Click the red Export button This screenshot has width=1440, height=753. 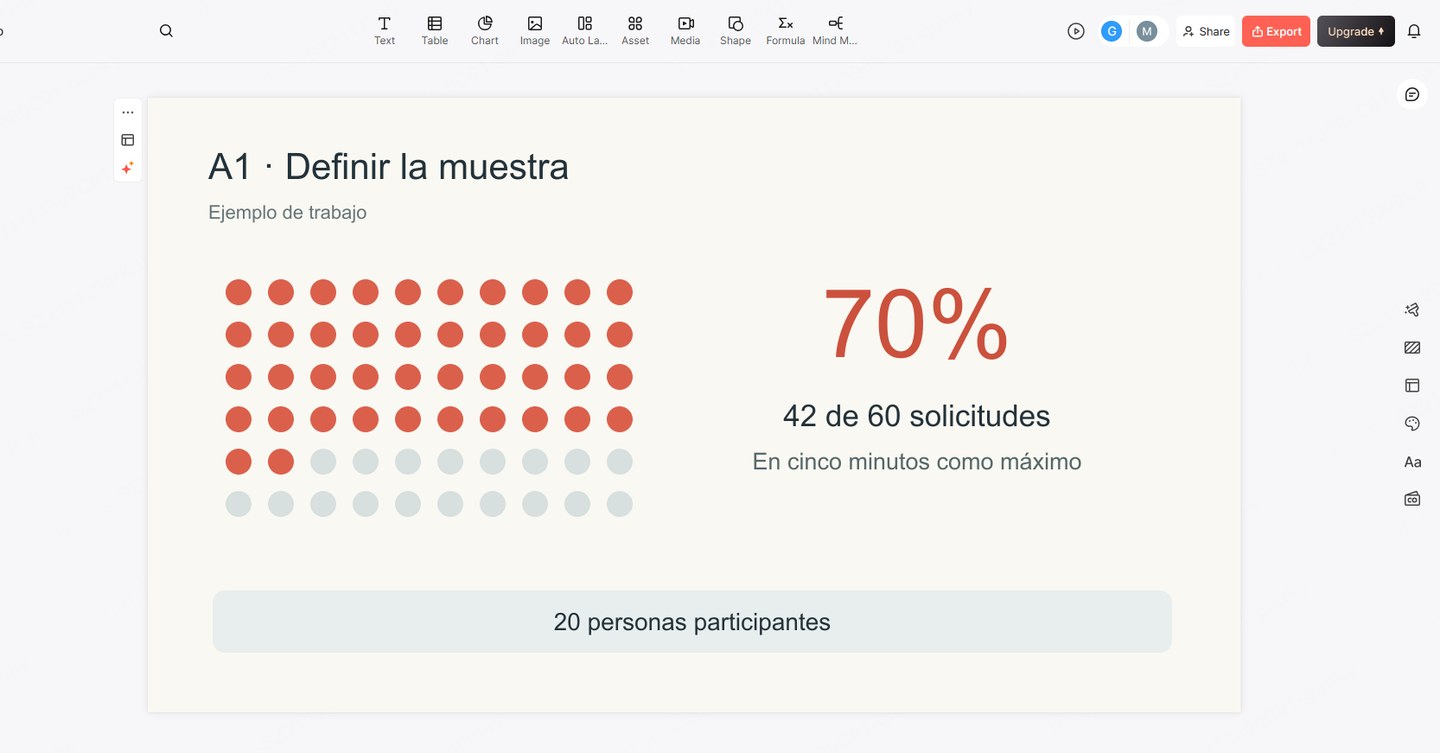click(x=1276, y=31)
